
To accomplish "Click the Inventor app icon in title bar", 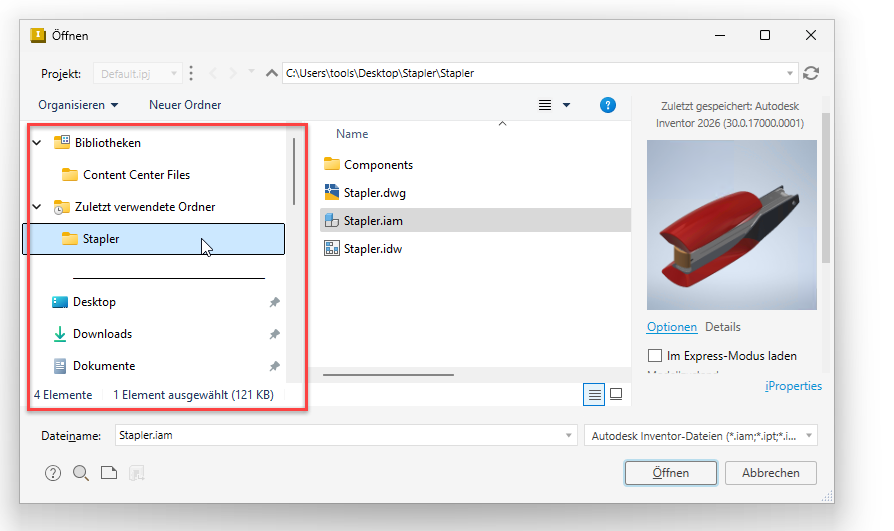I will tap(38, 35).
